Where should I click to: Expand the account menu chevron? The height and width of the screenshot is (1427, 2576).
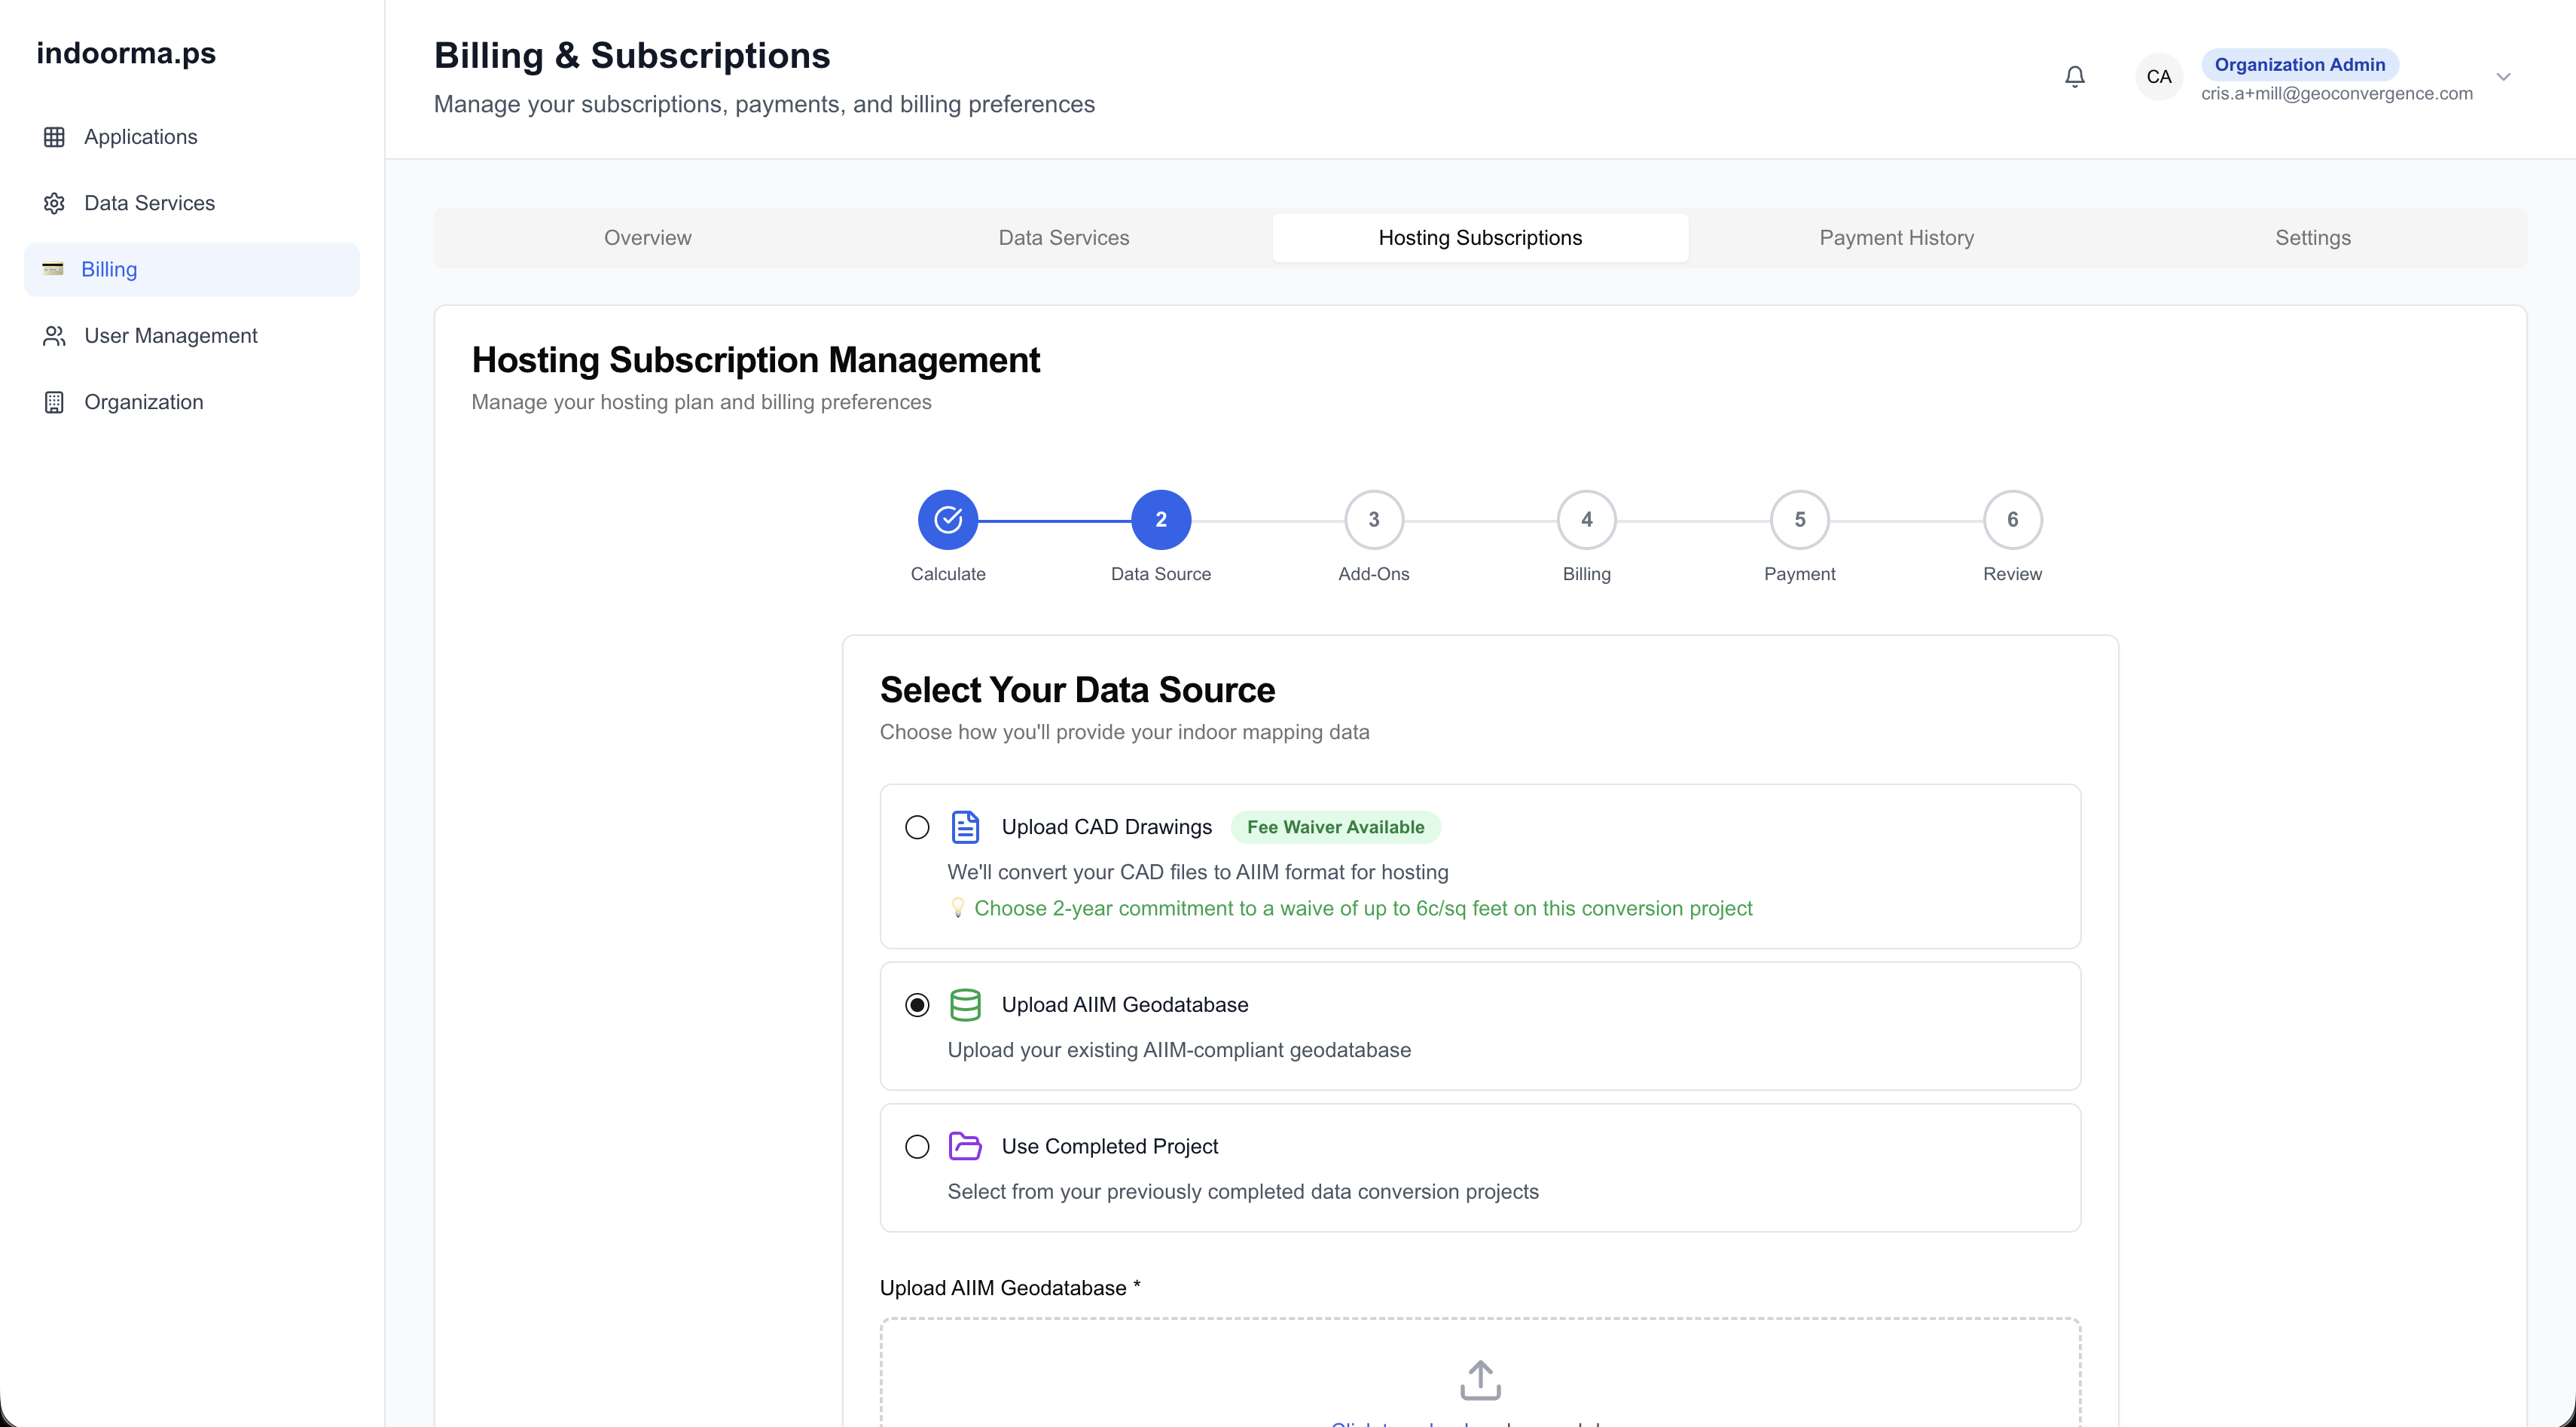pos(2503,77)
